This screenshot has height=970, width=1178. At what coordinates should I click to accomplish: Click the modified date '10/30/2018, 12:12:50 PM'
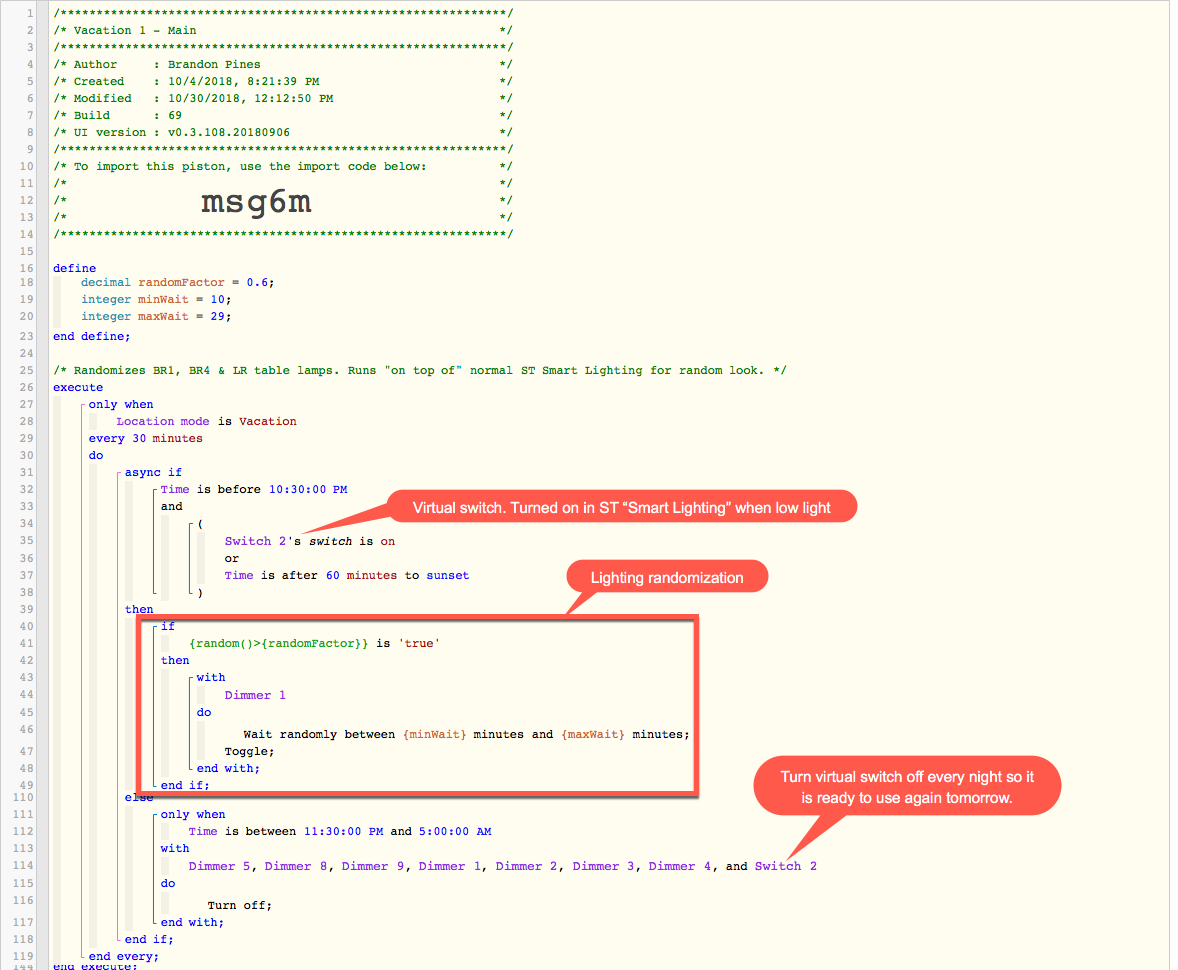[x=250, y=98]
